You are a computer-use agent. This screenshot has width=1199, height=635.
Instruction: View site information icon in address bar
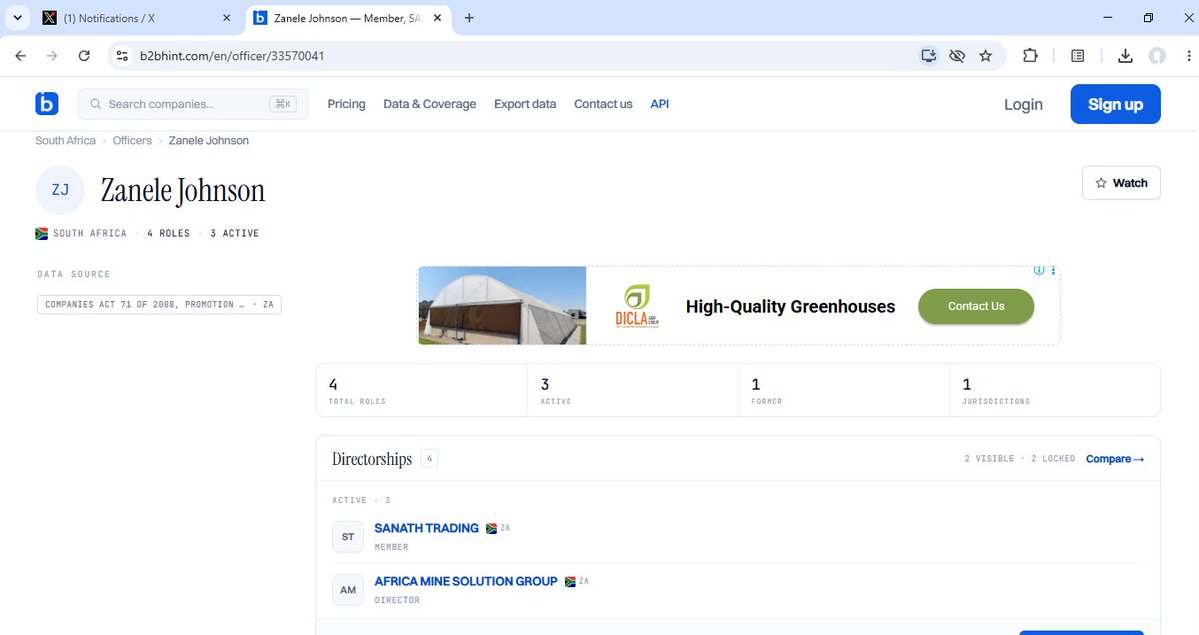coord(122,56)
